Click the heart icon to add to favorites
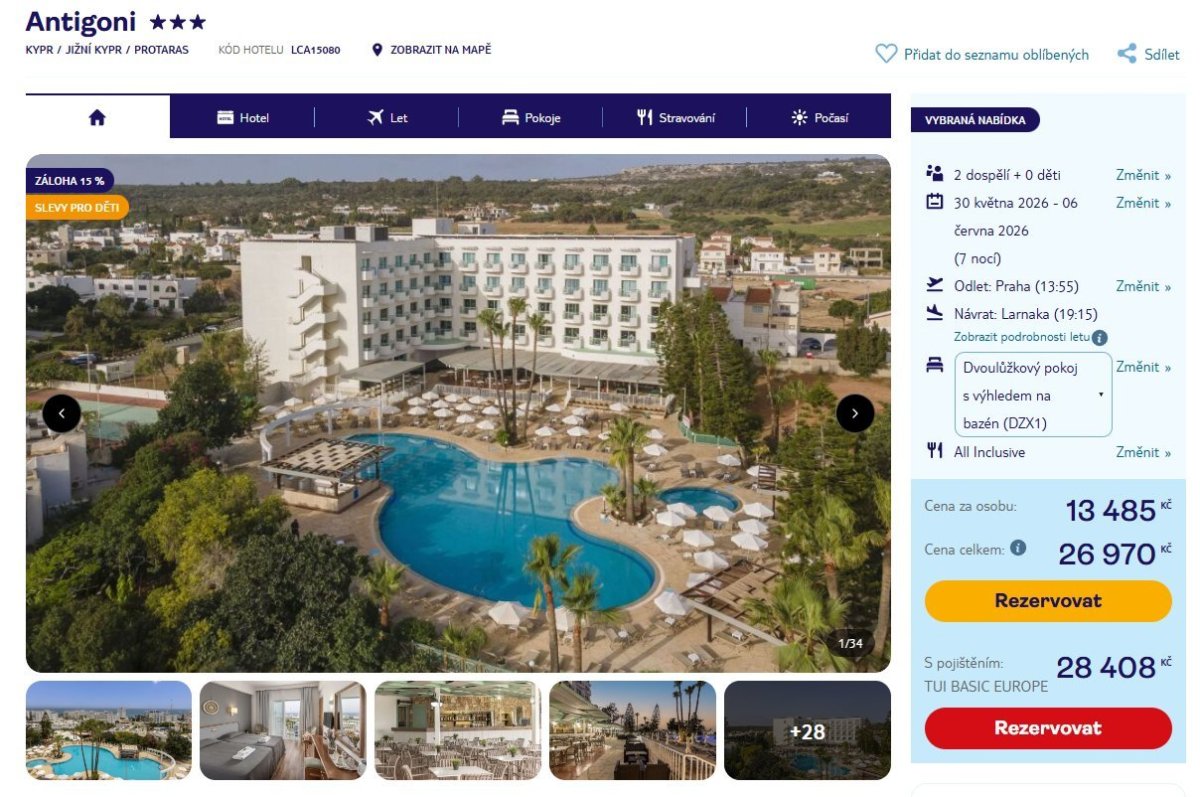The image size is (1200, 797). click(886, 54)
